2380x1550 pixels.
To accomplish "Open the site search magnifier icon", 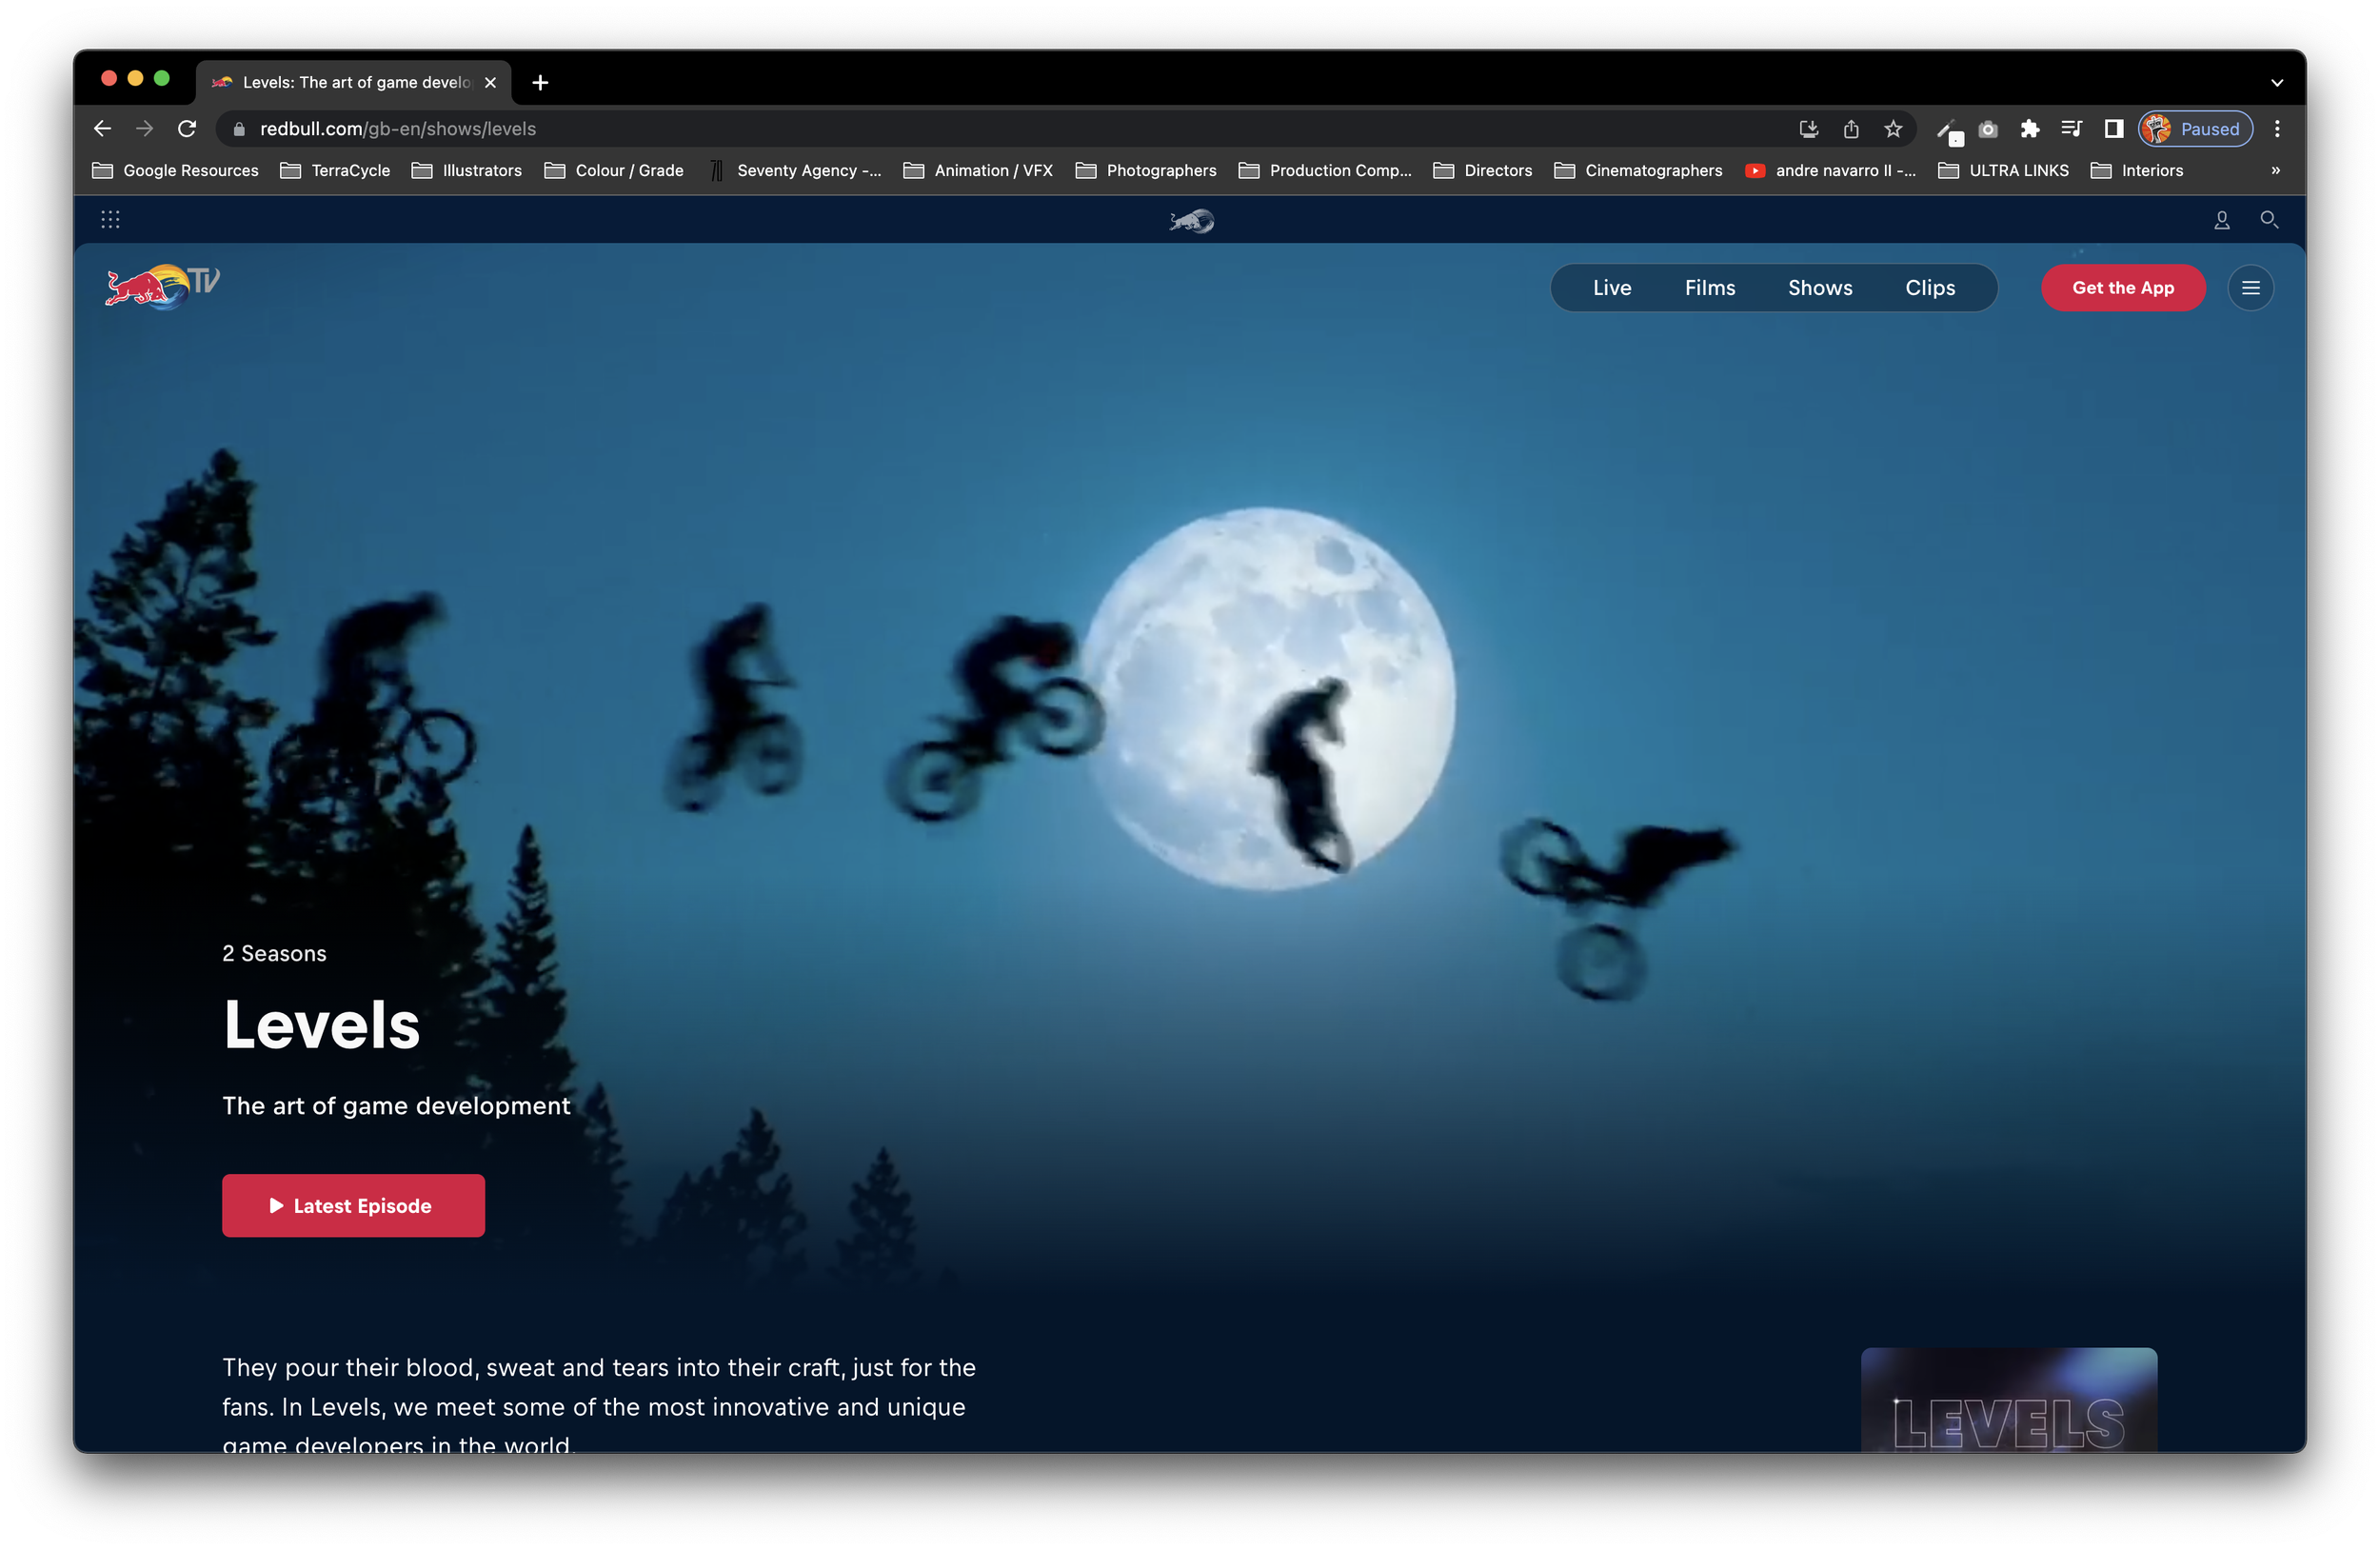I will 2269,219.
